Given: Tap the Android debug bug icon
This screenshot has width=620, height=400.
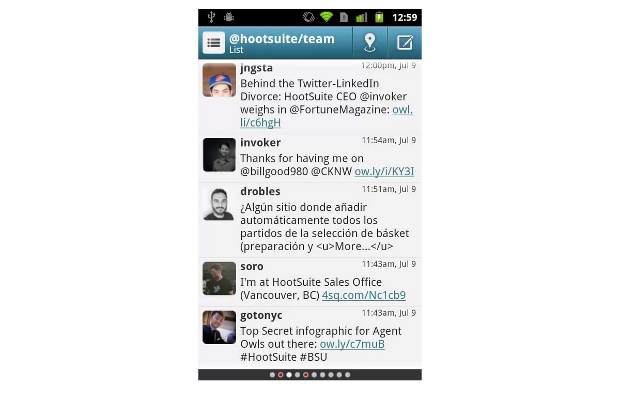Looking at the screenshot, I should pyautogui.click(x=229, y=17).
